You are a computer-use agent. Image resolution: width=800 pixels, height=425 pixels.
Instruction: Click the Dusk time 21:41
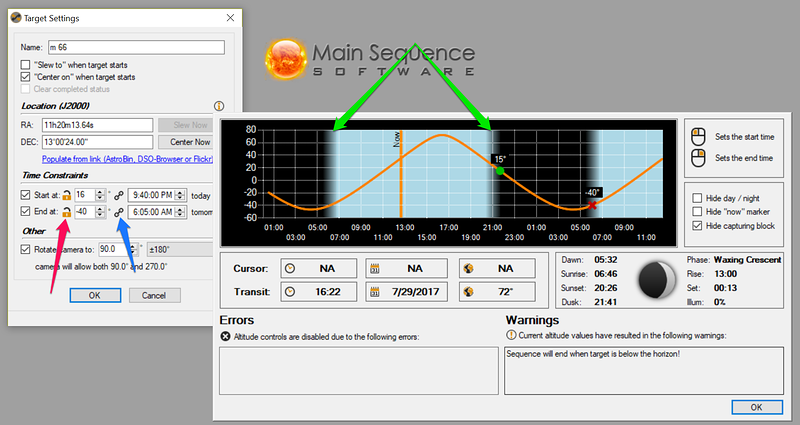pos(606,302)
